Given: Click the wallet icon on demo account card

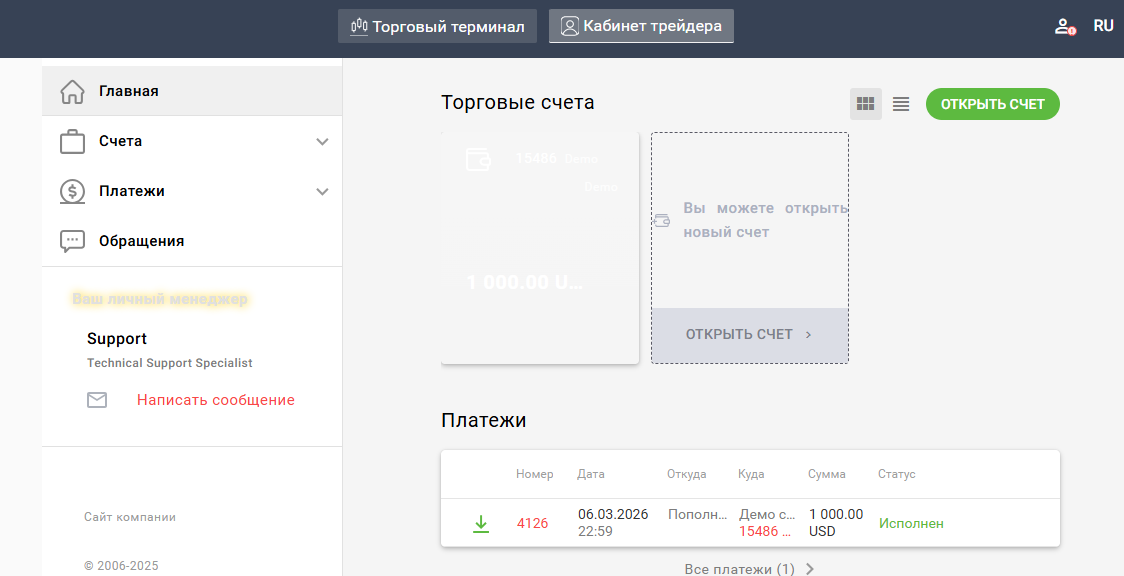Looking at the screenshot, I should (478, 160).
